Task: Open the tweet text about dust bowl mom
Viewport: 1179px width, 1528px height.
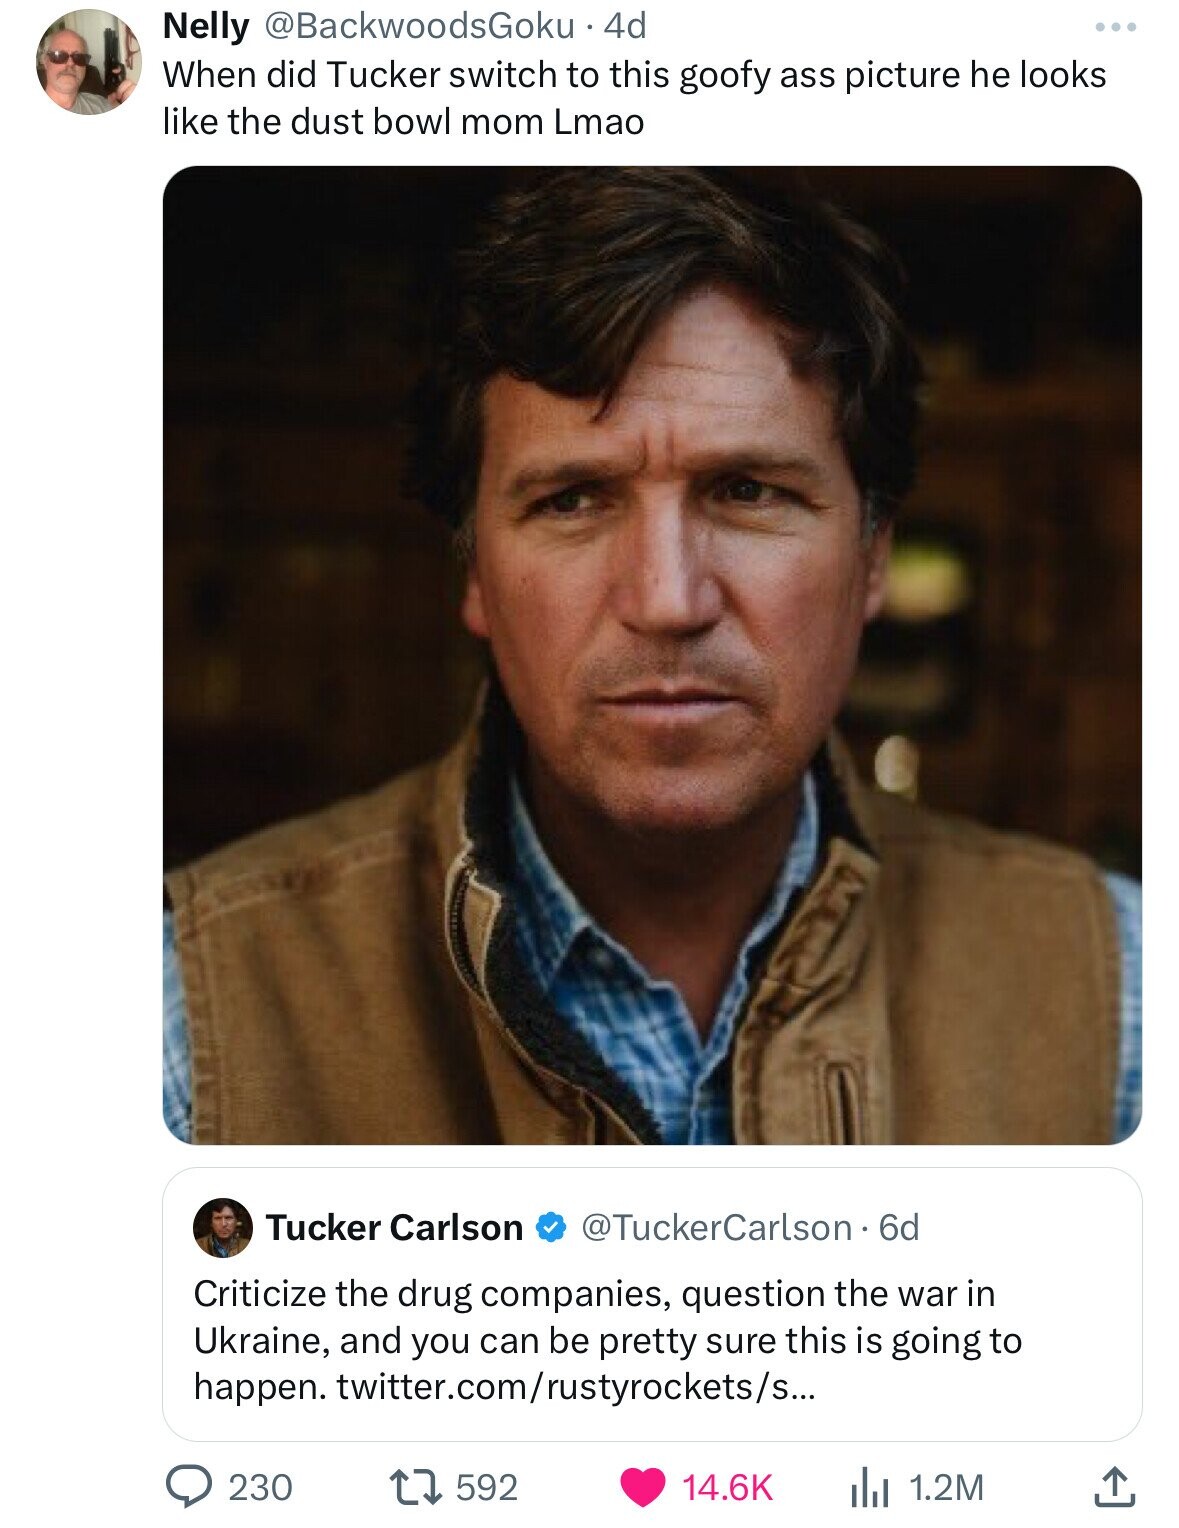Action: [634, 98]
